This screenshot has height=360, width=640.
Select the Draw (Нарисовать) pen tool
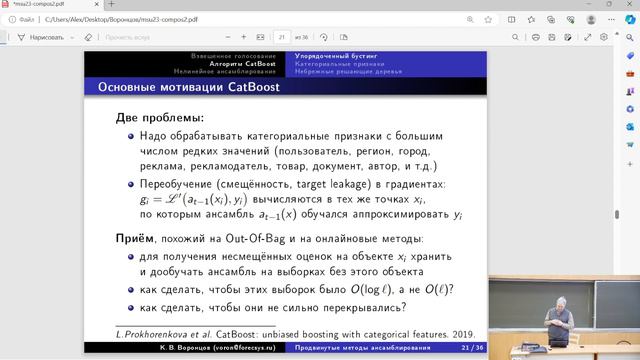click(40, 37)
